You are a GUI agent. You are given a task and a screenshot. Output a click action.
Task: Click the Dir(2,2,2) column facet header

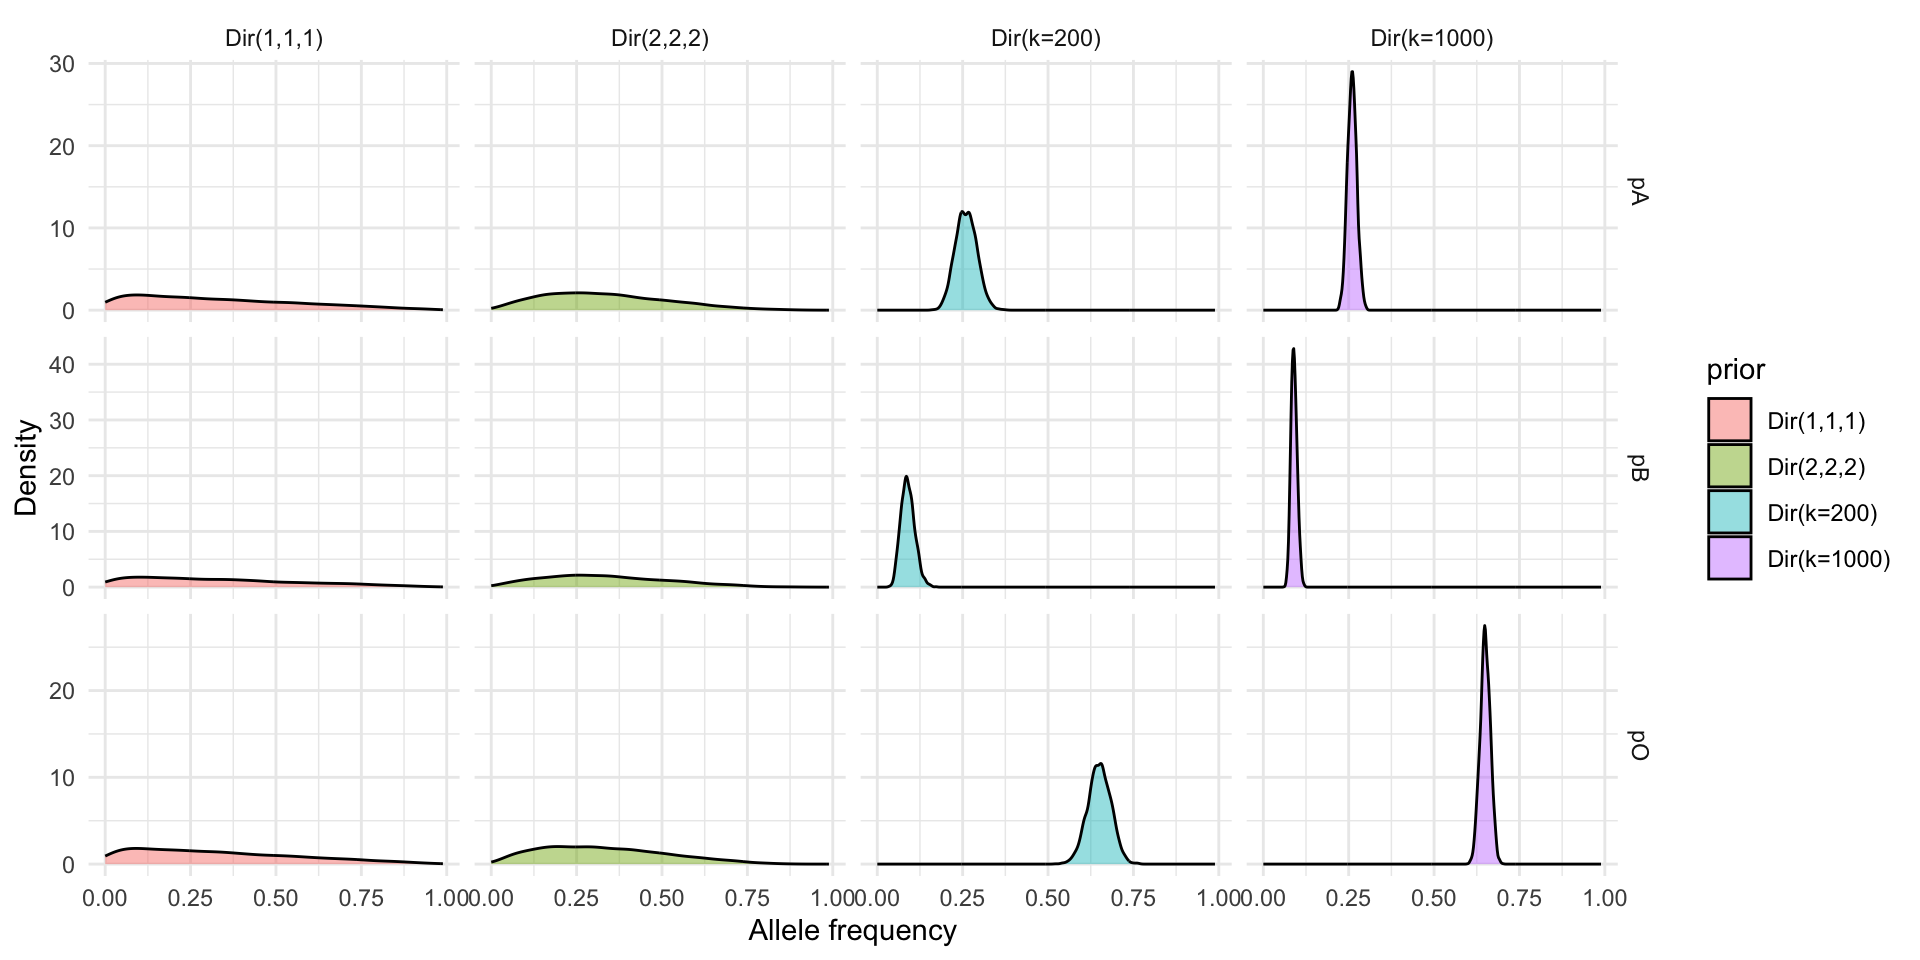click(x=660, y=39)
